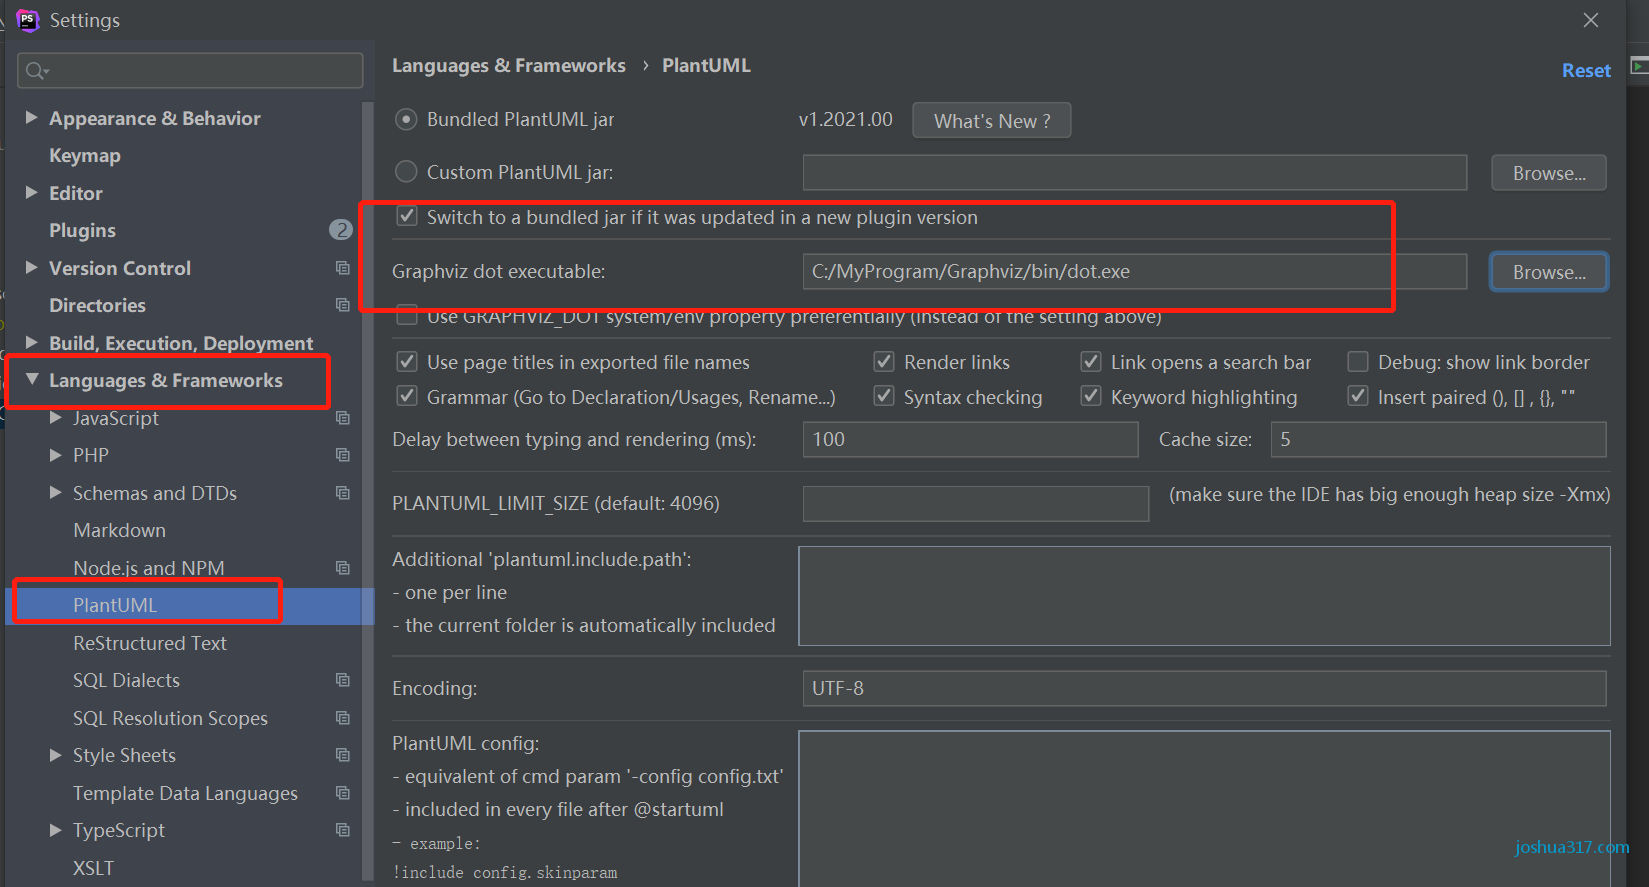Click the PLANTUML_LIMIT_SIZE input field
This screenshot has height=887, width=1649.
tap(976, 504)
